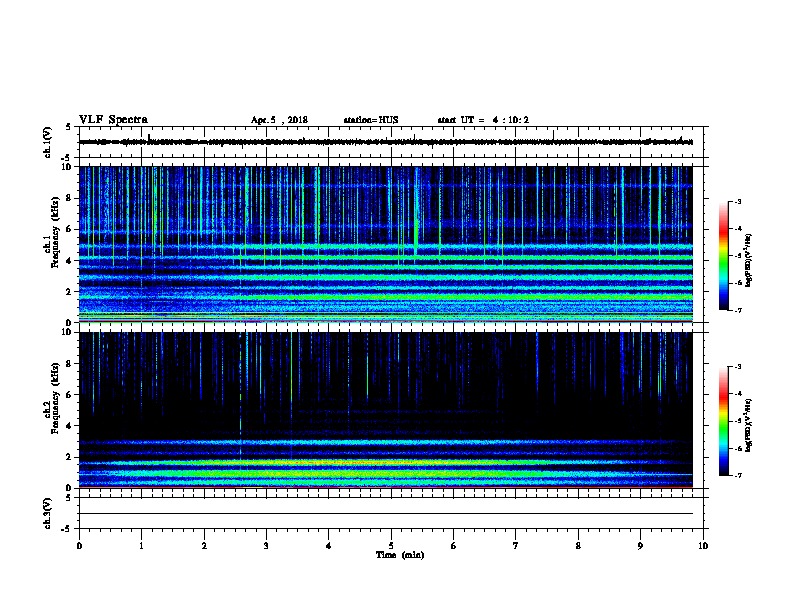Click the ch.1 color bar legend title
Image resolution: width=792 pixels, height=612 pixels.
point(749,260)
